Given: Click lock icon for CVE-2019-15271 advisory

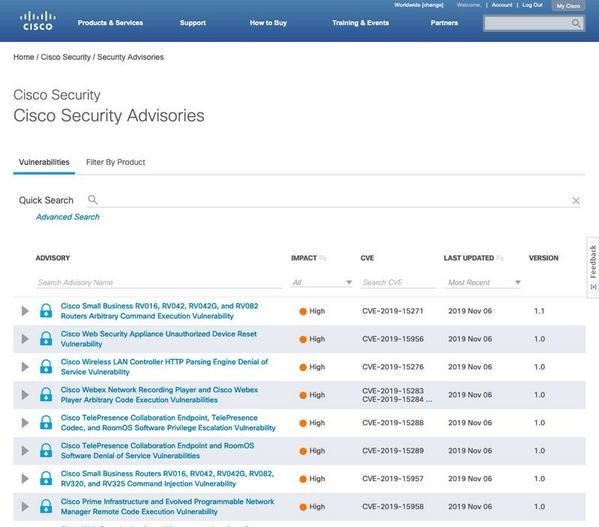Looking at the screenshot, I should 46,311.
